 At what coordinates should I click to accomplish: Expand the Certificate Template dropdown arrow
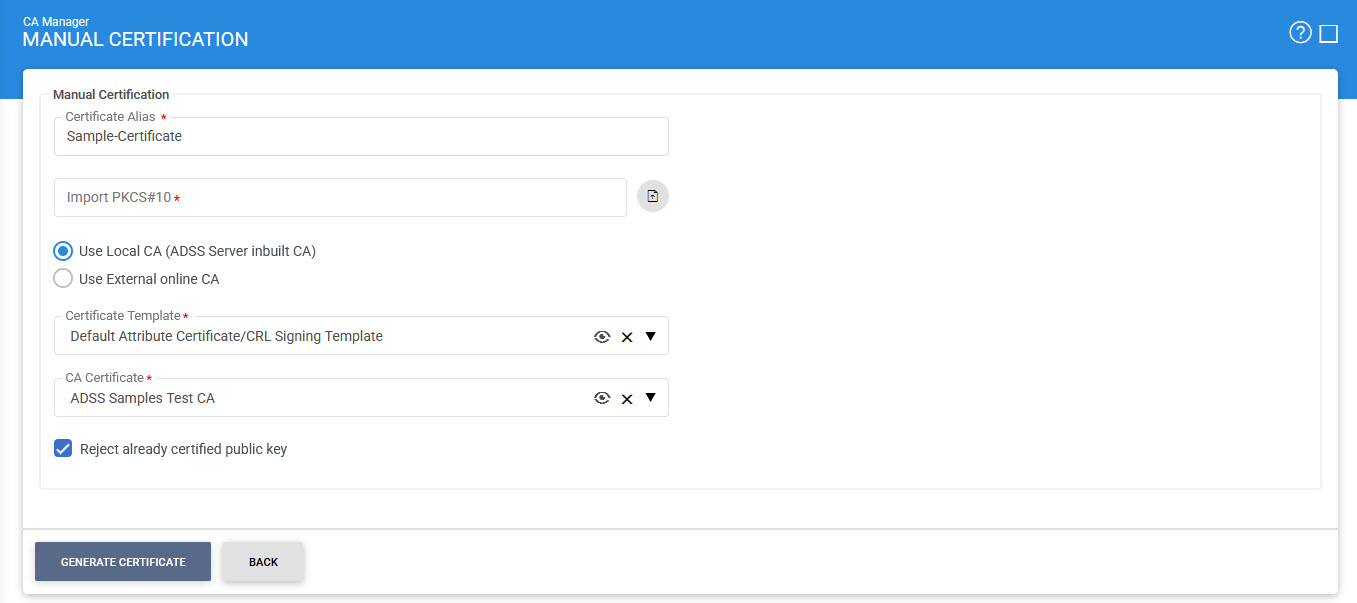650,336
